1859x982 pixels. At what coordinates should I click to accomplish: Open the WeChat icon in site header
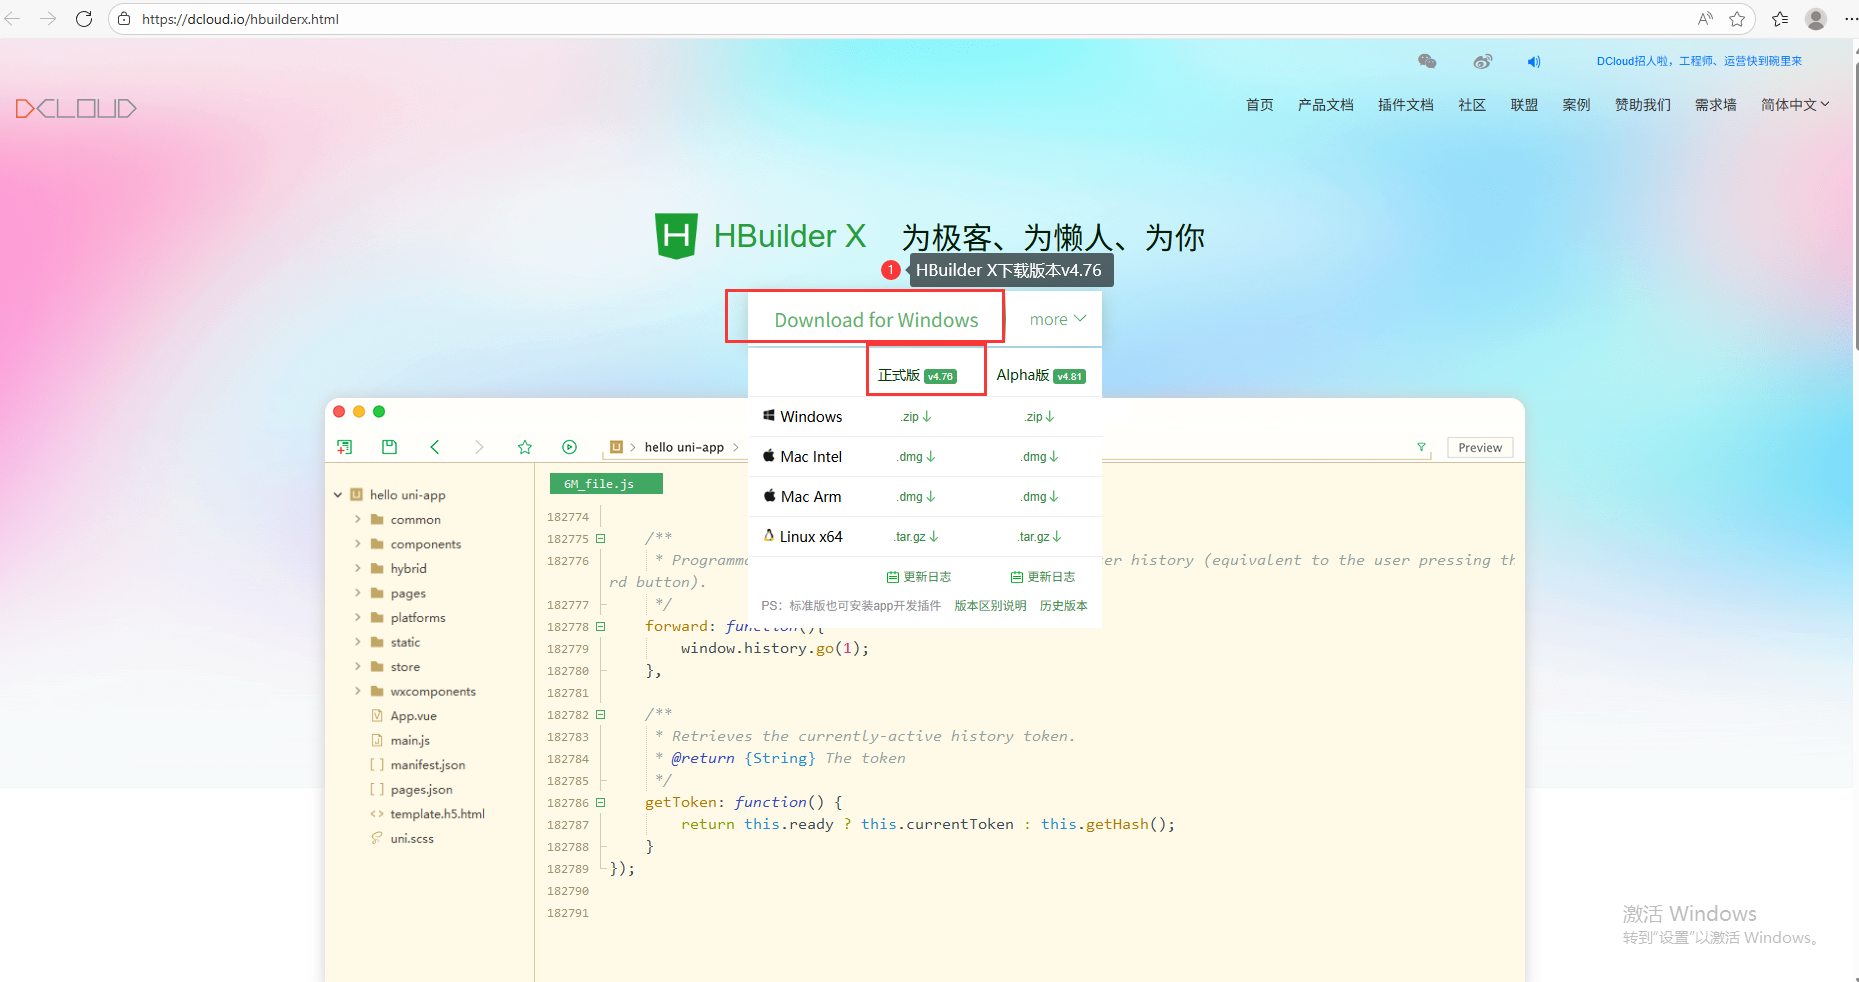click(x=1427, y=61)
